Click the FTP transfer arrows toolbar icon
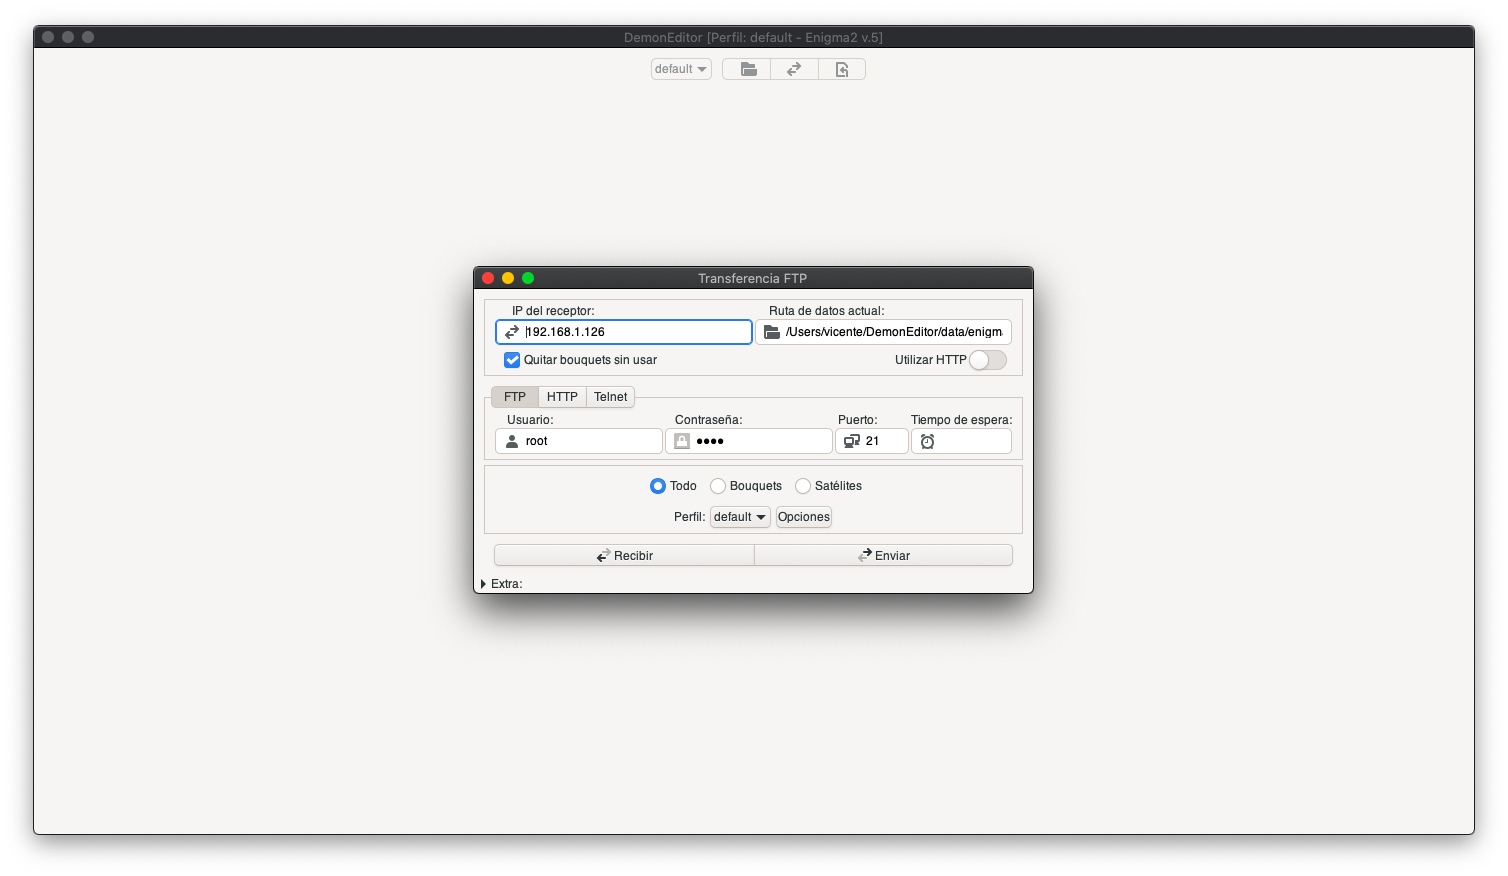The image size is (1508, 876). click(794, 69)
